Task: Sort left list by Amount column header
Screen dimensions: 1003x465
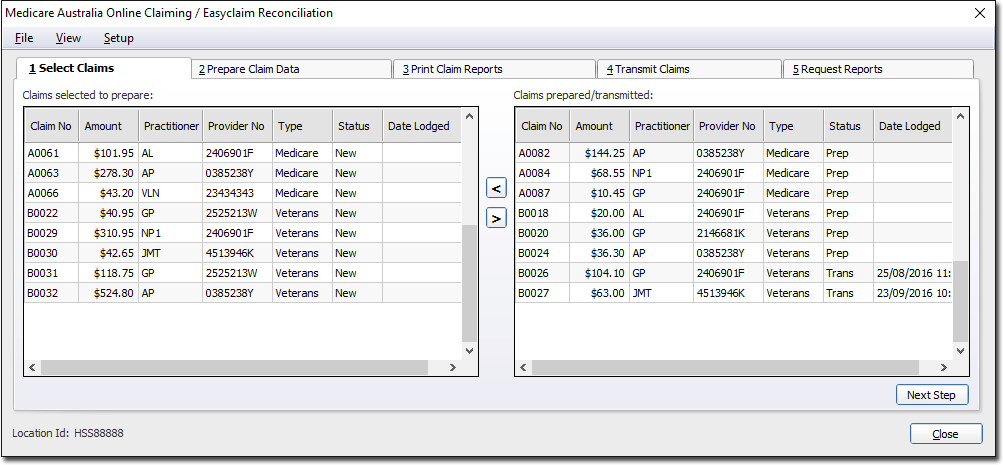Action: 103,126
